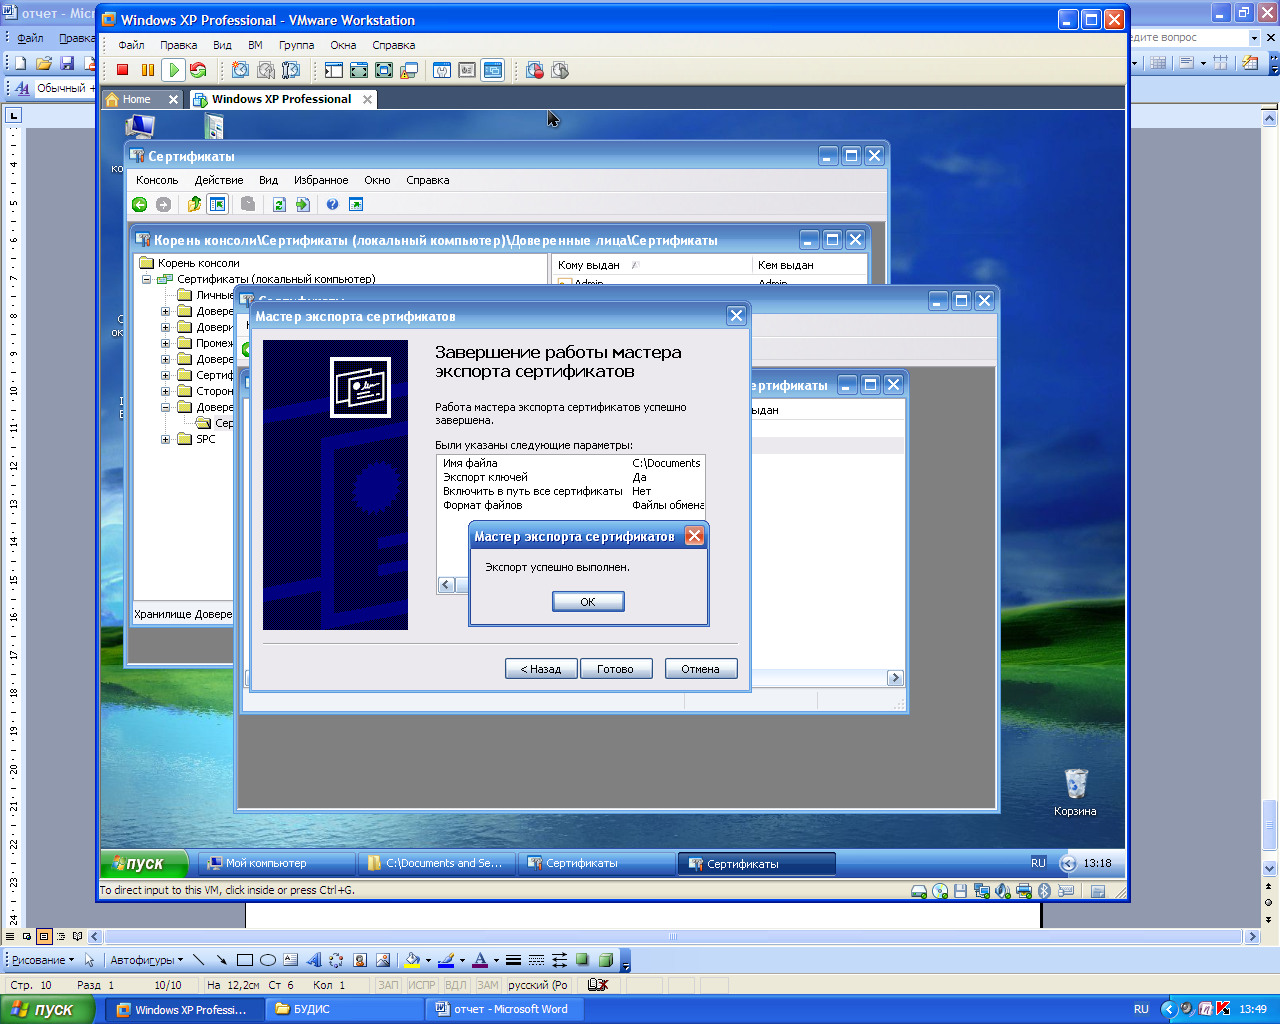Click the Replay recording icon
The height and width of the screenshot is (1024, 1280).
point(560,70)
